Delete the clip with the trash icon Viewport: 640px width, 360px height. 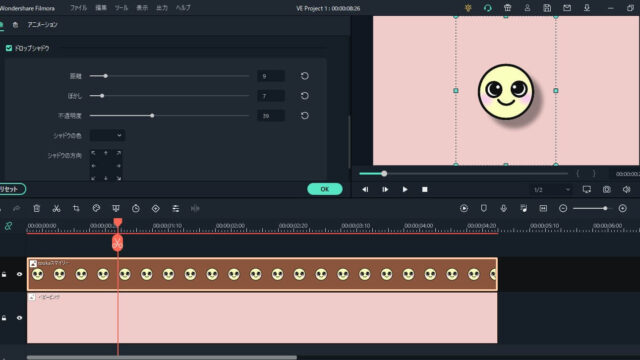(36, 209)
